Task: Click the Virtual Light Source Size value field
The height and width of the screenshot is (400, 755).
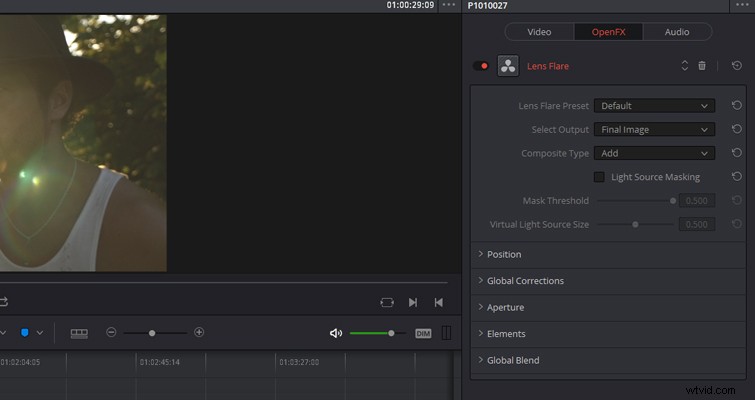Action: 697,224
